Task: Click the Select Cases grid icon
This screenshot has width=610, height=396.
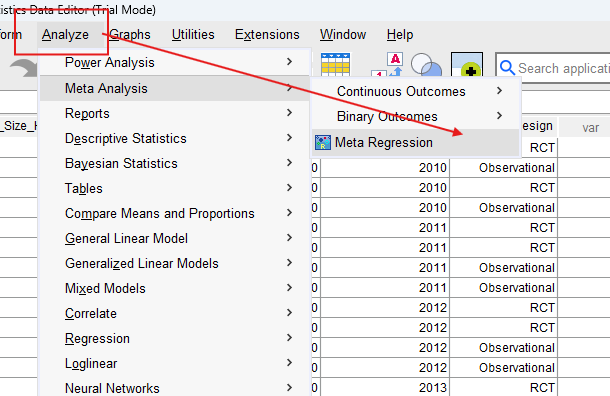Action: coord(336,64)
